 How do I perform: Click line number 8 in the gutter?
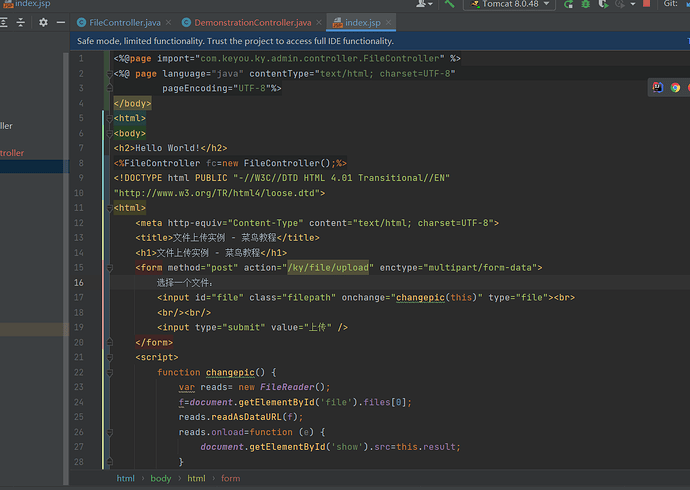(x=81, y=163)
